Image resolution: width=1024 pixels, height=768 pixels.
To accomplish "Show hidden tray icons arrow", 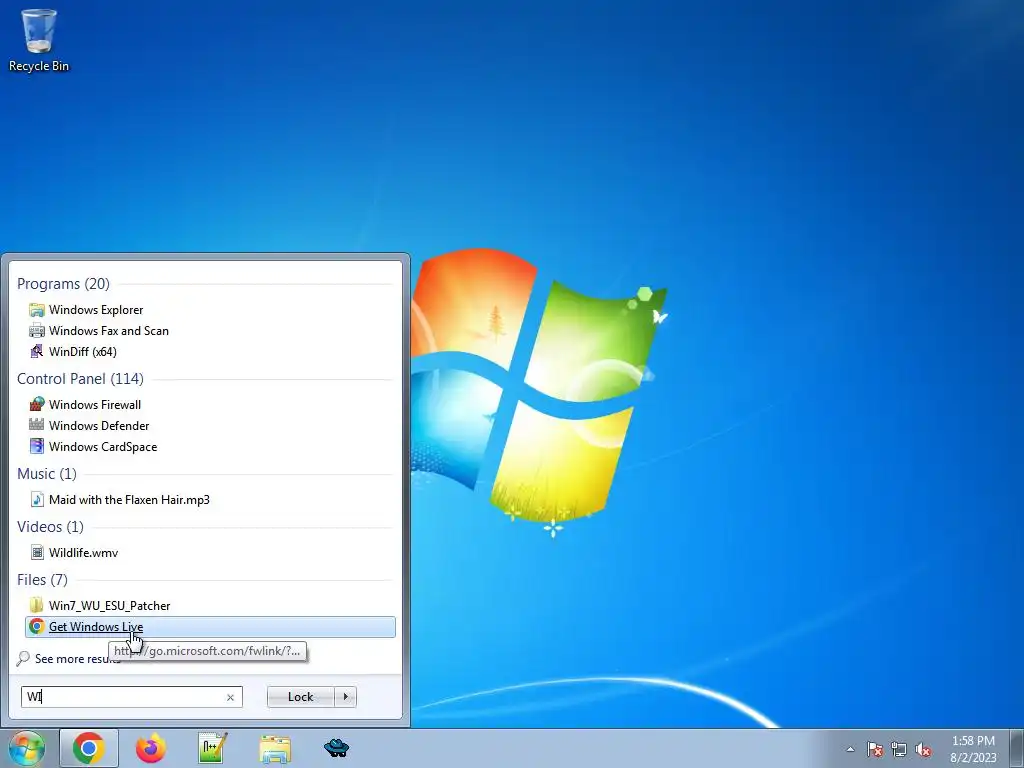I will tap(850, 749).
